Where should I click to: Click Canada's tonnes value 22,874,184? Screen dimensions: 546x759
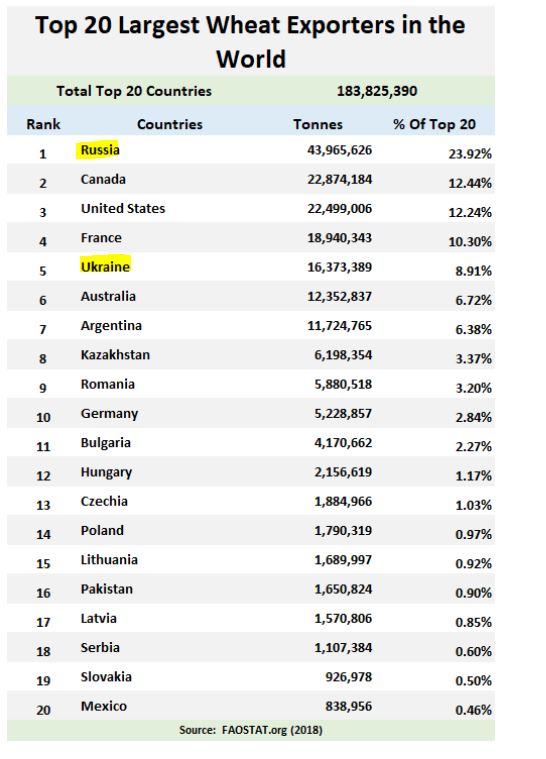tap(339, 180)
